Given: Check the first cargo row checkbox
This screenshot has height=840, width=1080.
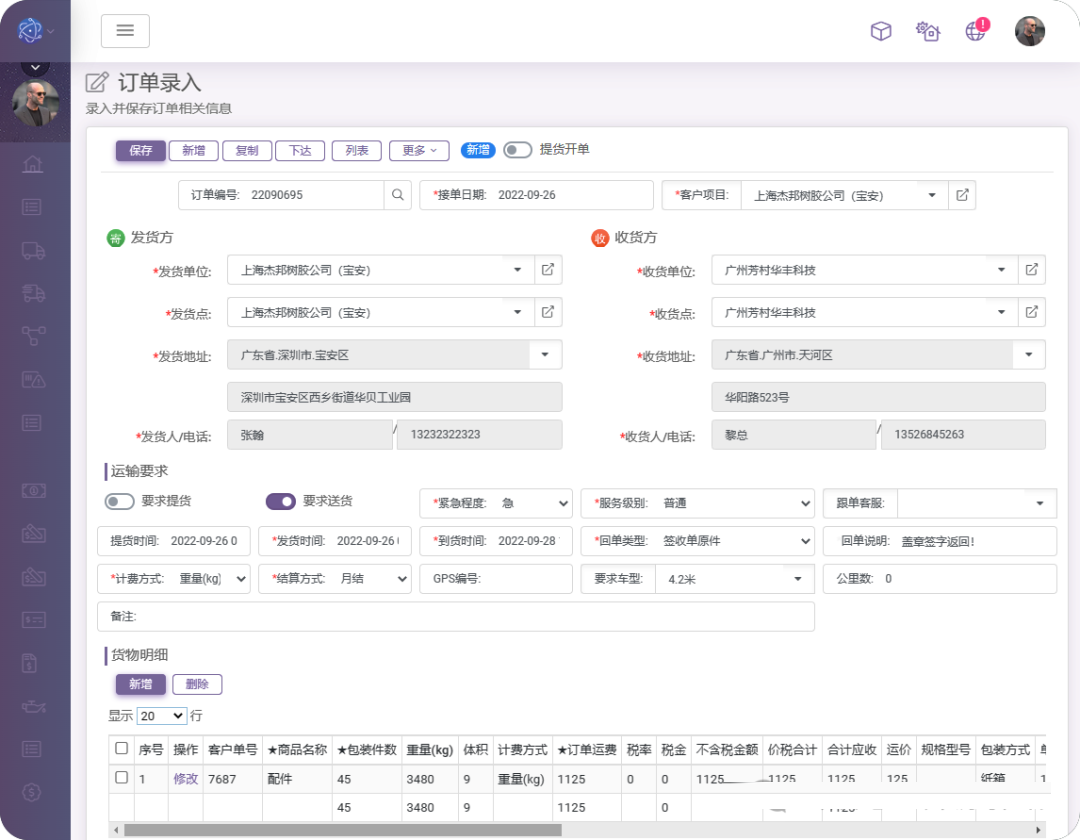Looking at the screenshot, I should (x=121, y=777).
